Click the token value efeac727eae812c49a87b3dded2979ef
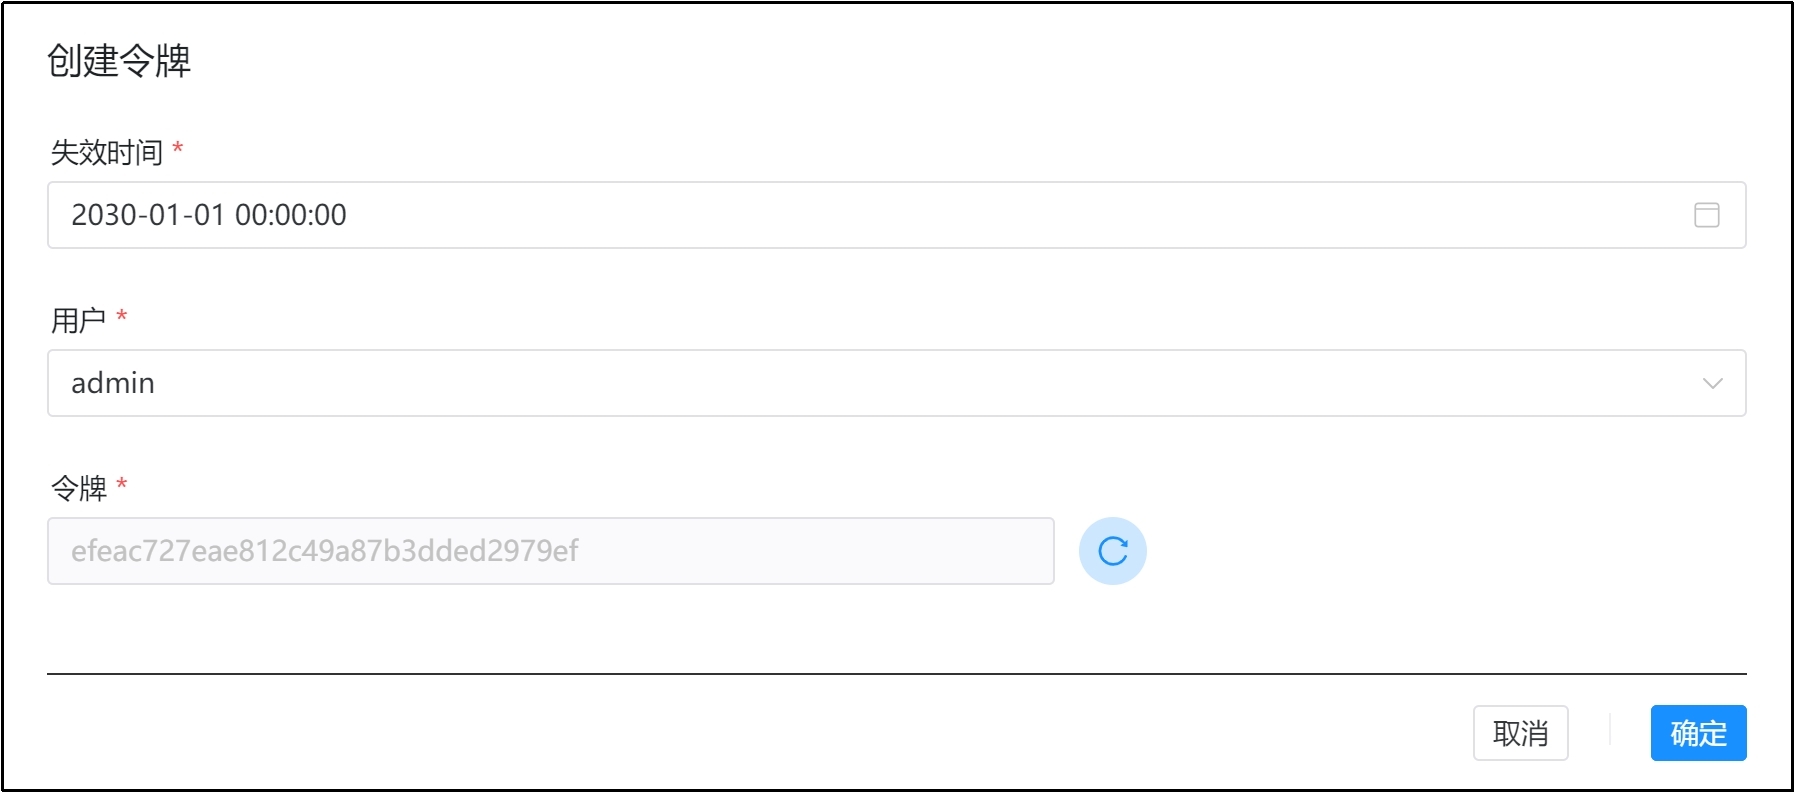 325,551
